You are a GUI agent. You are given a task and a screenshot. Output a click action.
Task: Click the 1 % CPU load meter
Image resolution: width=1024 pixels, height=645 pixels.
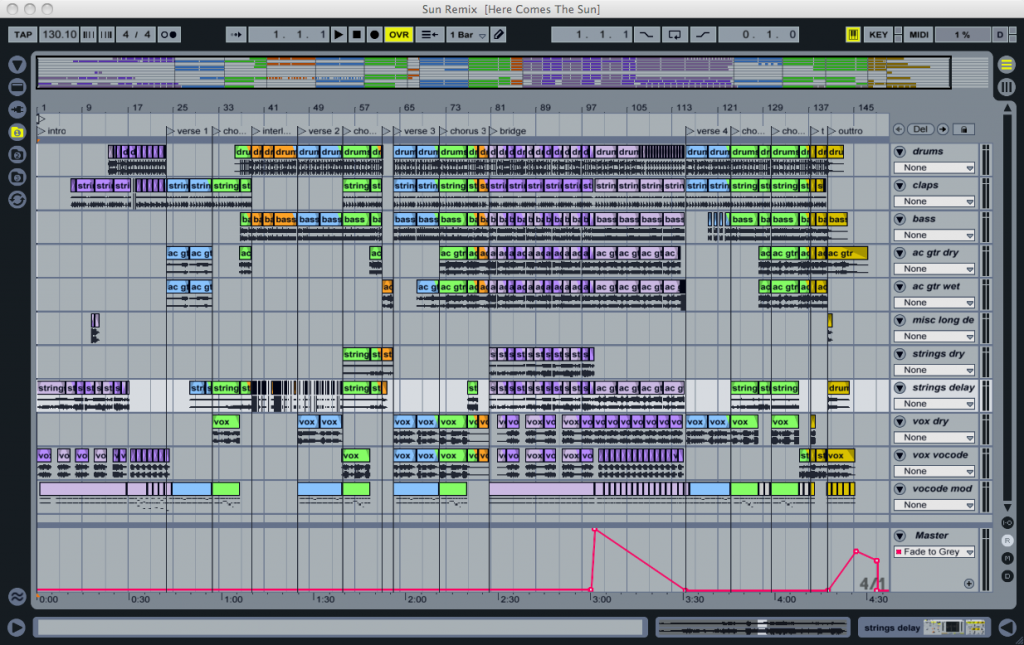pyautogui.click(x=963, y=35)
